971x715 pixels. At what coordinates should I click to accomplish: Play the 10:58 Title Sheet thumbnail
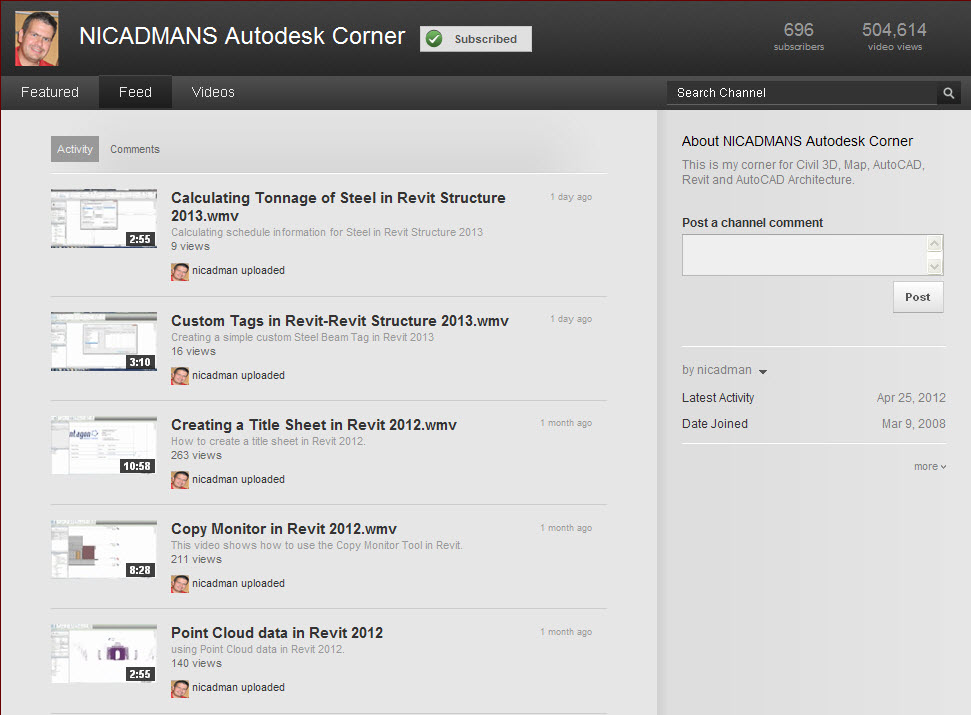pyautogui.click(x=103, y=446)
